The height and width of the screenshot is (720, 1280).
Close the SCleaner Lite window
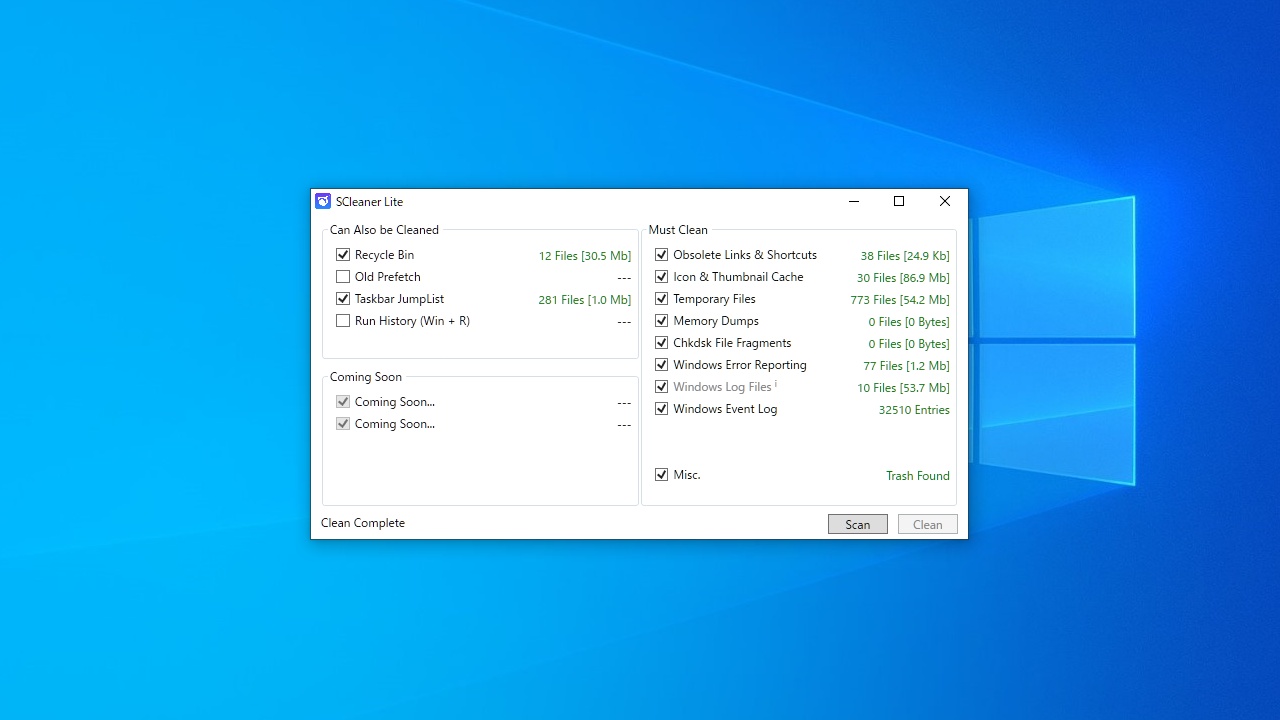944,201
